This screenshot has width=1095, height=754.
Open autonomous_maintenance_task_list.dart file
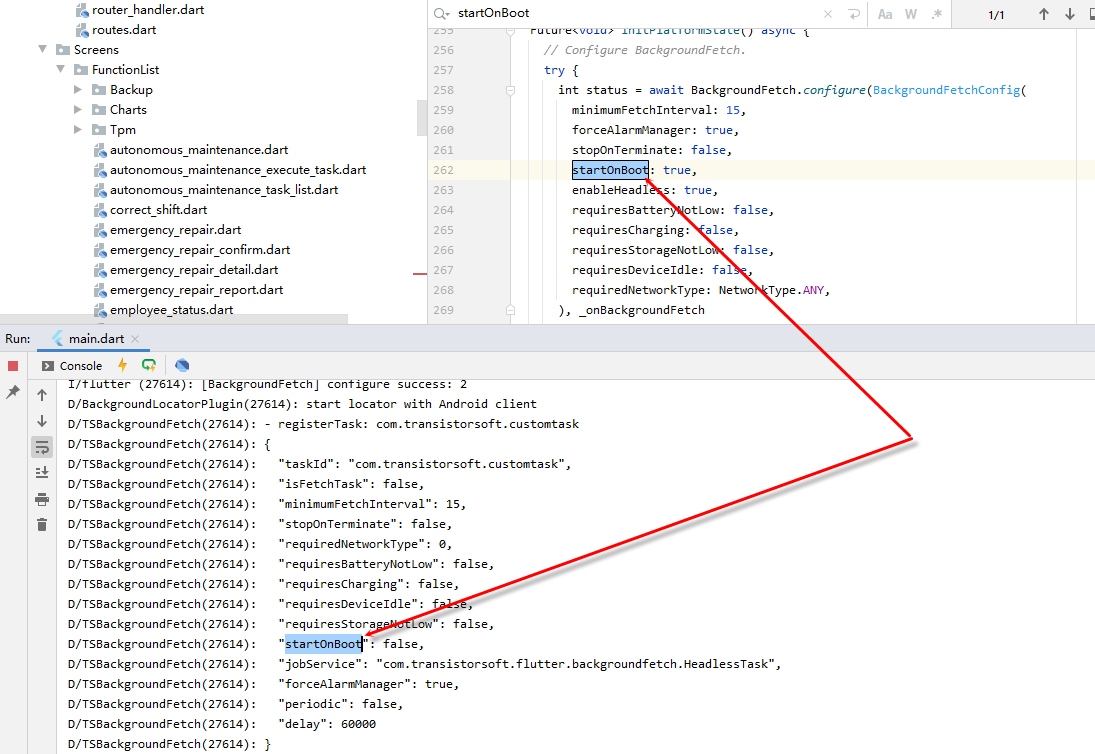point(223,190)
